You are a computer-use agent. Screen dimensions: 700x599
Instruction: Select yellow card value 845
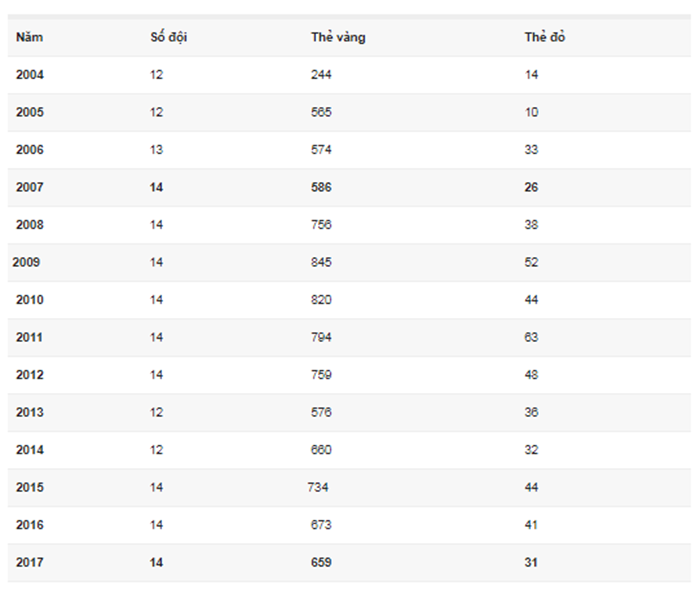pos(321,262)
